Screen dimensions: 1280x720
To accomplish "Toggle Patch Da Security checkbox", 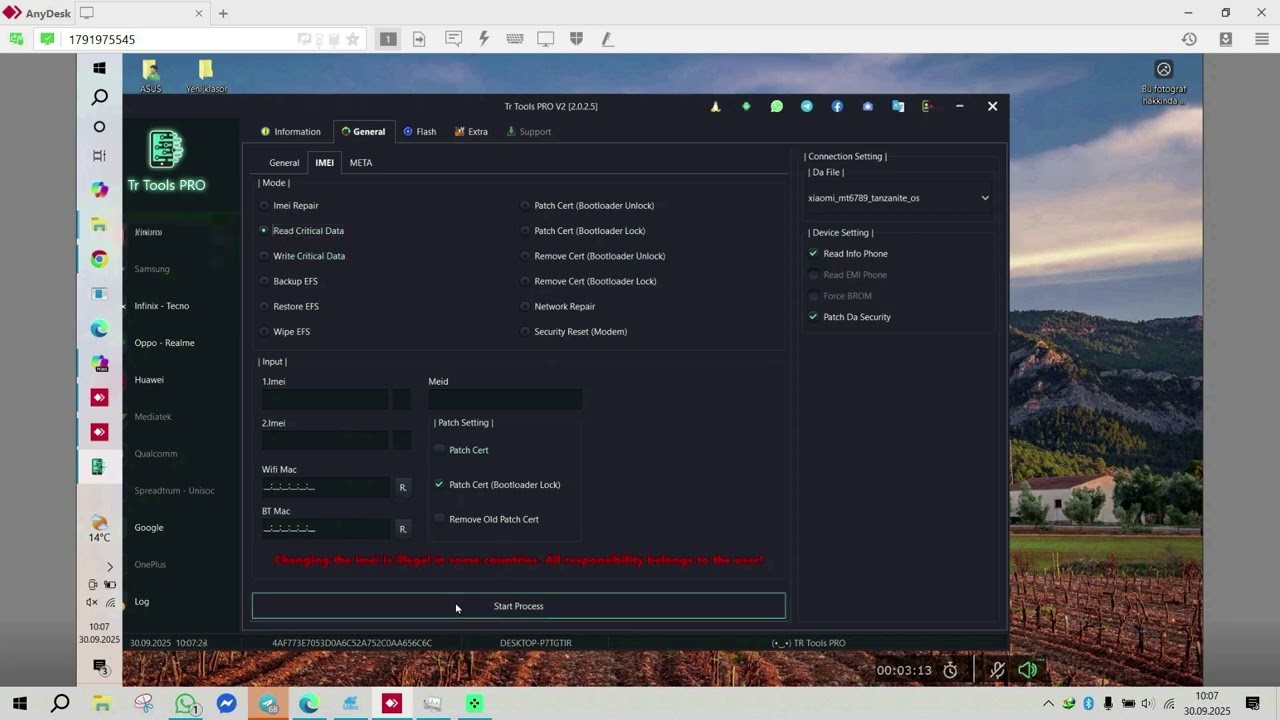I will coord(813,317).
